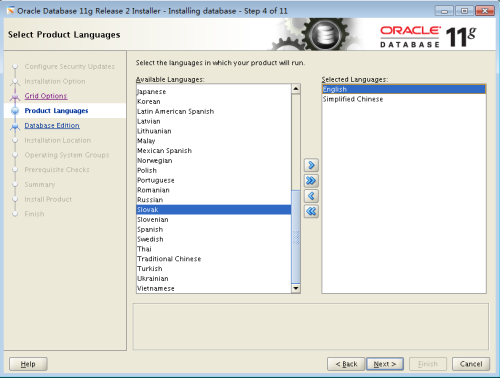Click the scroll down arrow in Available Languages

point(296,288)
